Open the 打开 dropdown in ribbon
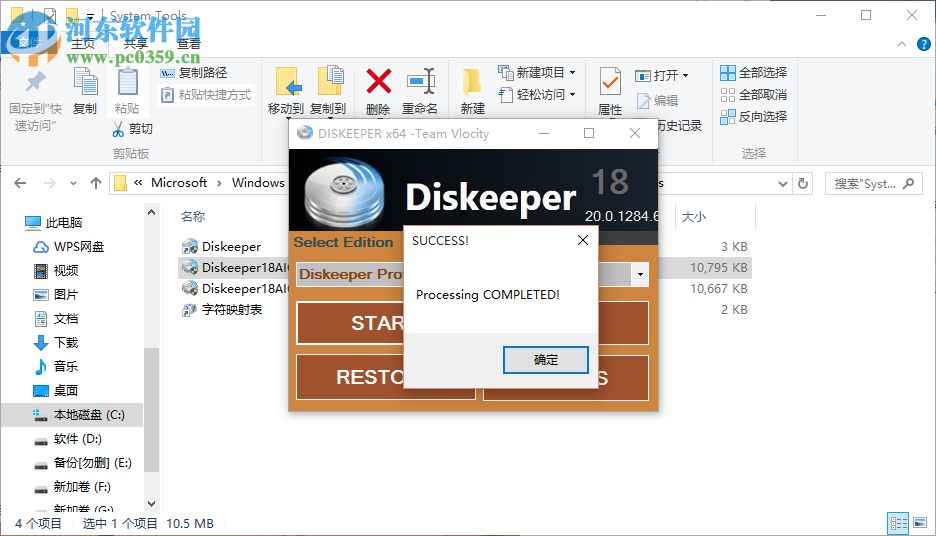This screenshot has height=536, width=936. point(661,76)
